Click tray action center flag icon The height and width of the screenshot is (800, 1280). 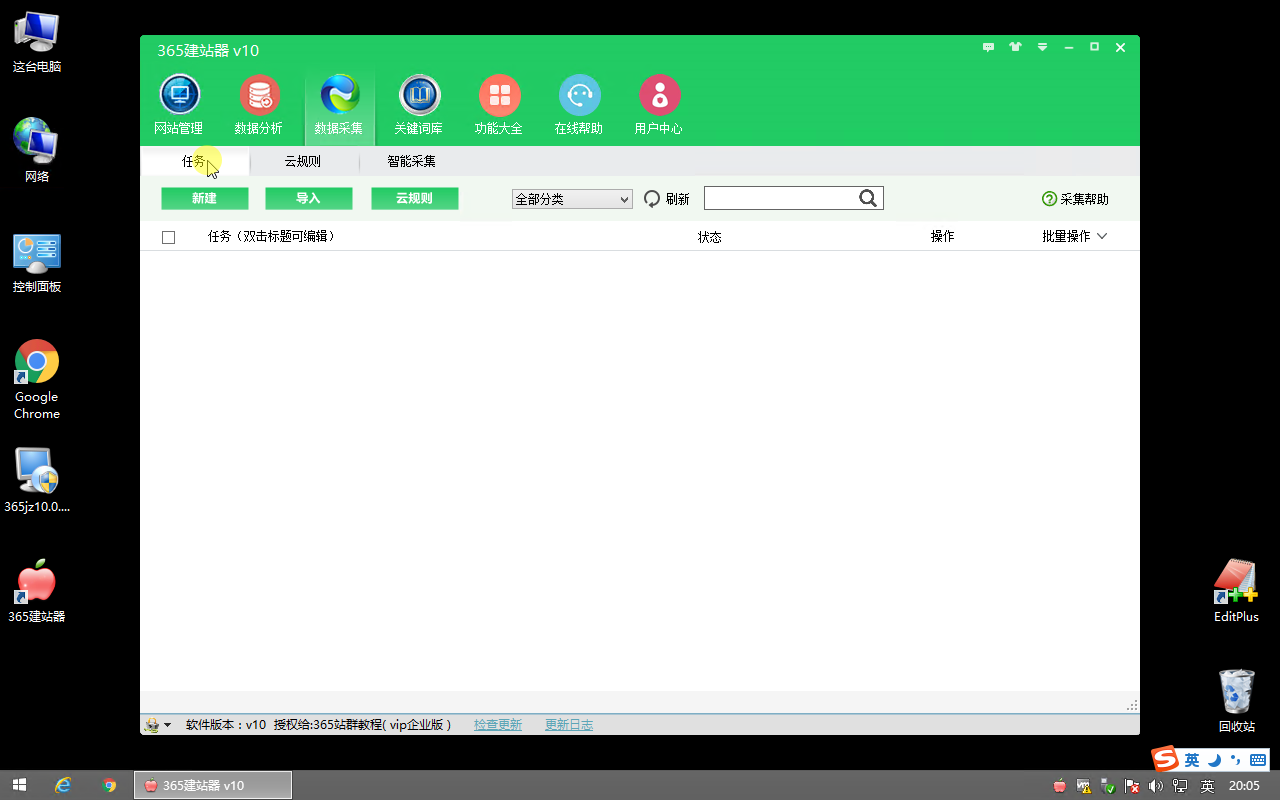tap(1132, 786)
